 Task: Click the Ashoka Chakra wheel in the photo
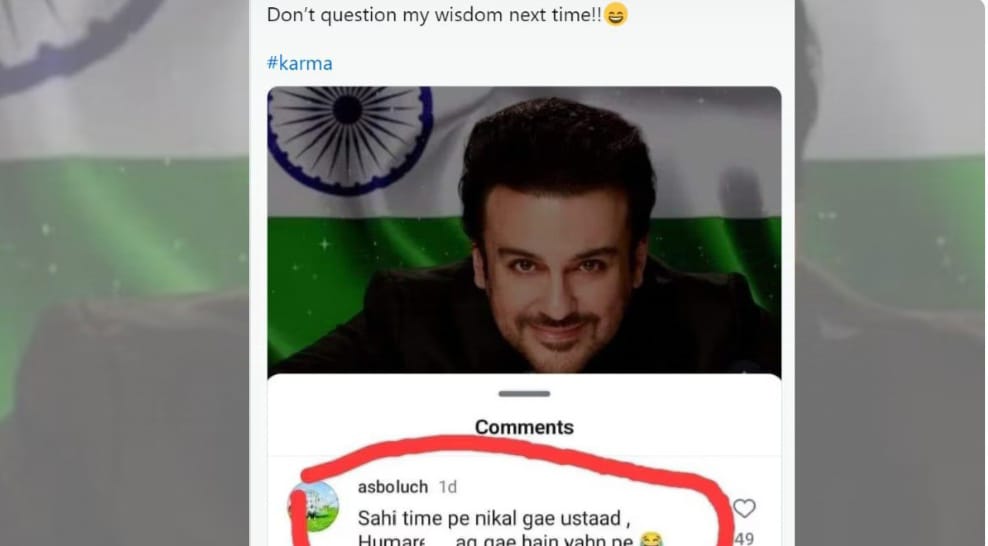[350, 140]
